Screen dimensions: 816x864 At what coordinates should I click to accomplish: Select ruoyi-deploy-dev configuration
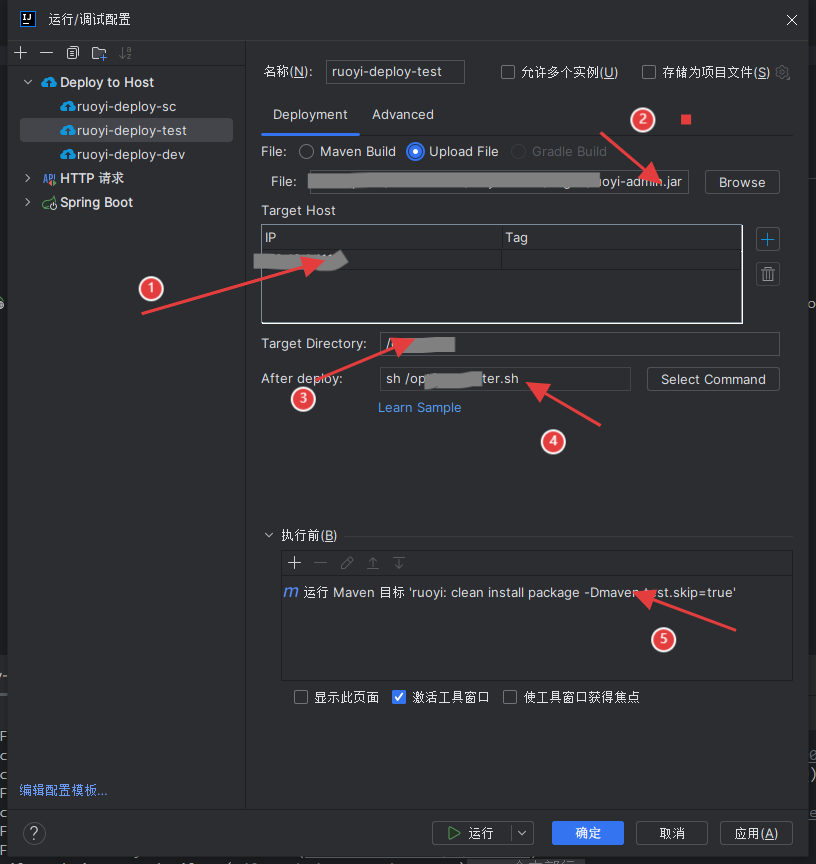tap(130, 154)
